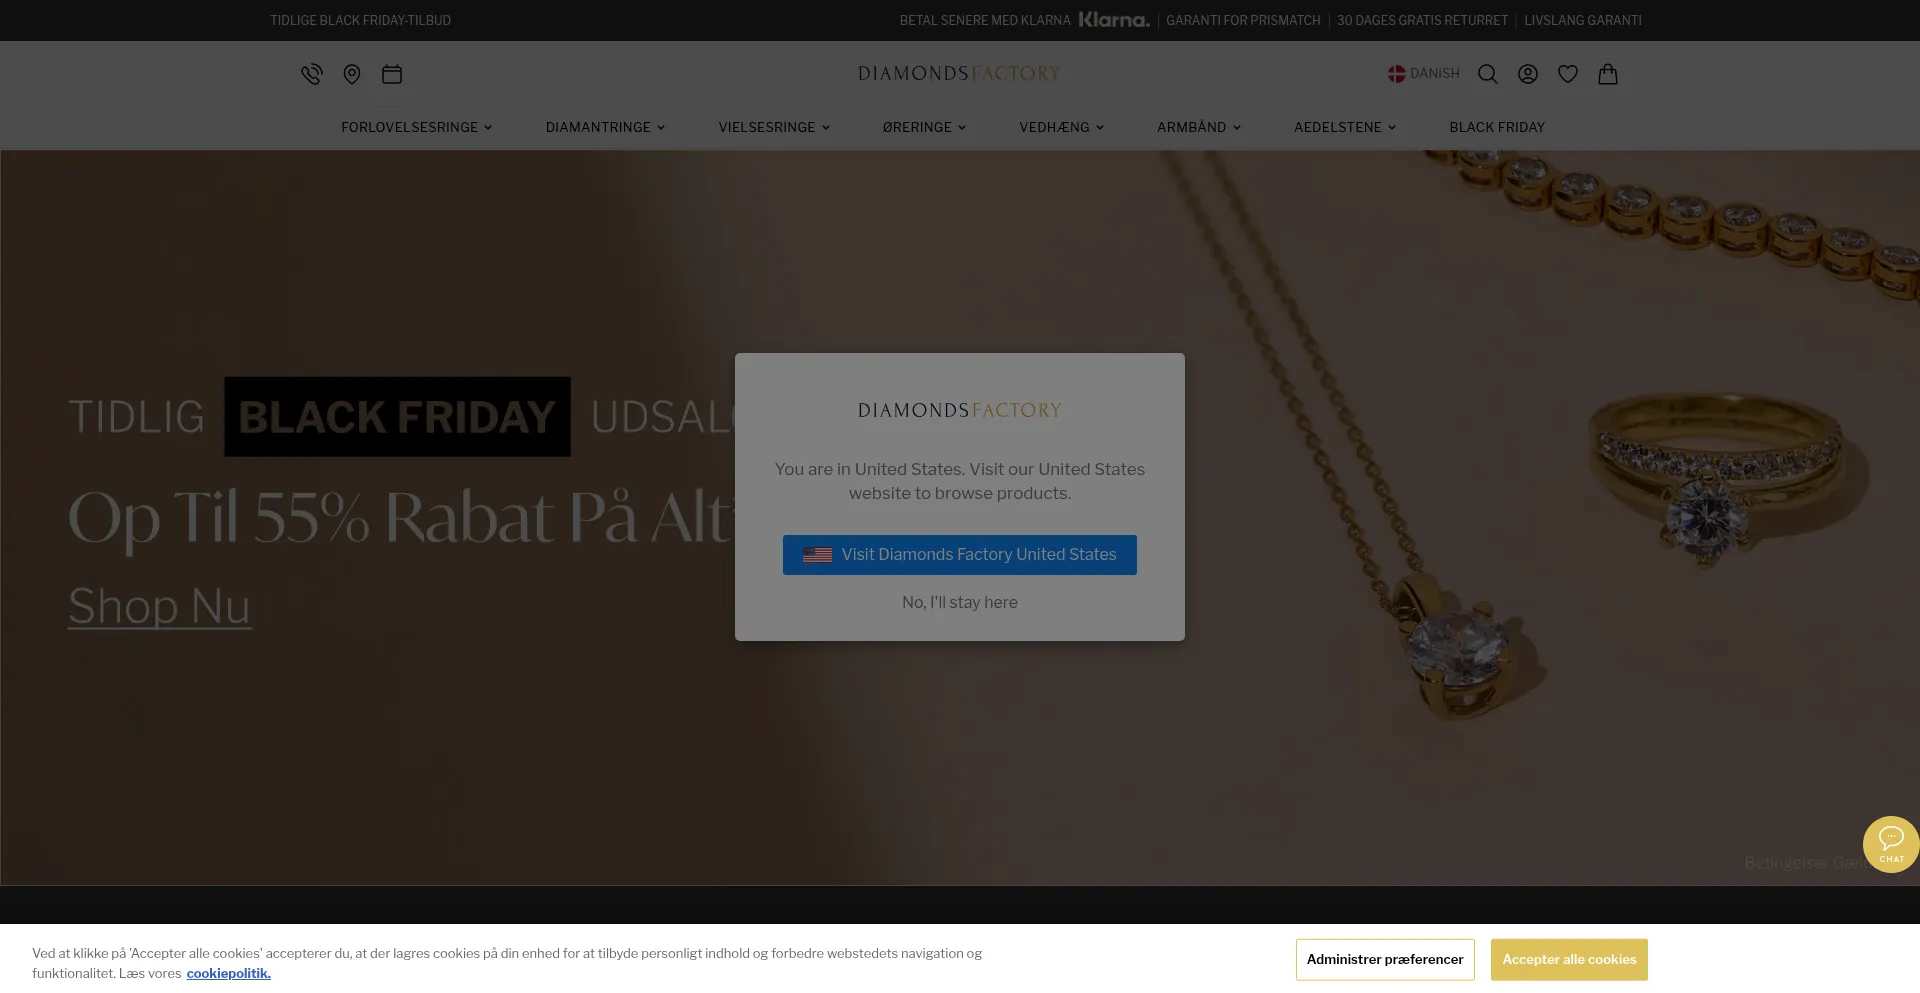Screen dimensions: 1920x993
Task: Click Livslang garanti link
Action: [x=1583, y=20]
